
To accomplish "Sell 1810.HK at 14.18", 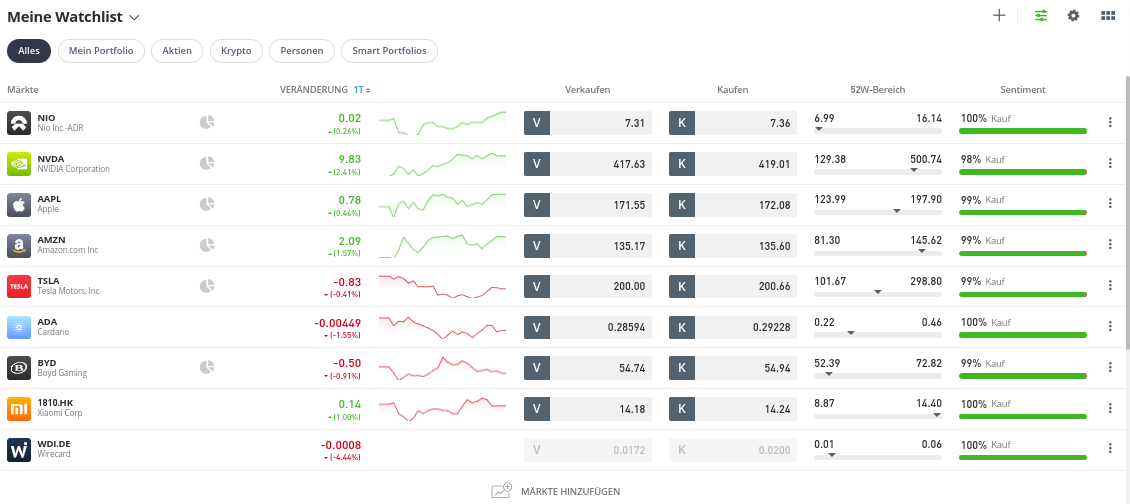I will click(588, 409).
